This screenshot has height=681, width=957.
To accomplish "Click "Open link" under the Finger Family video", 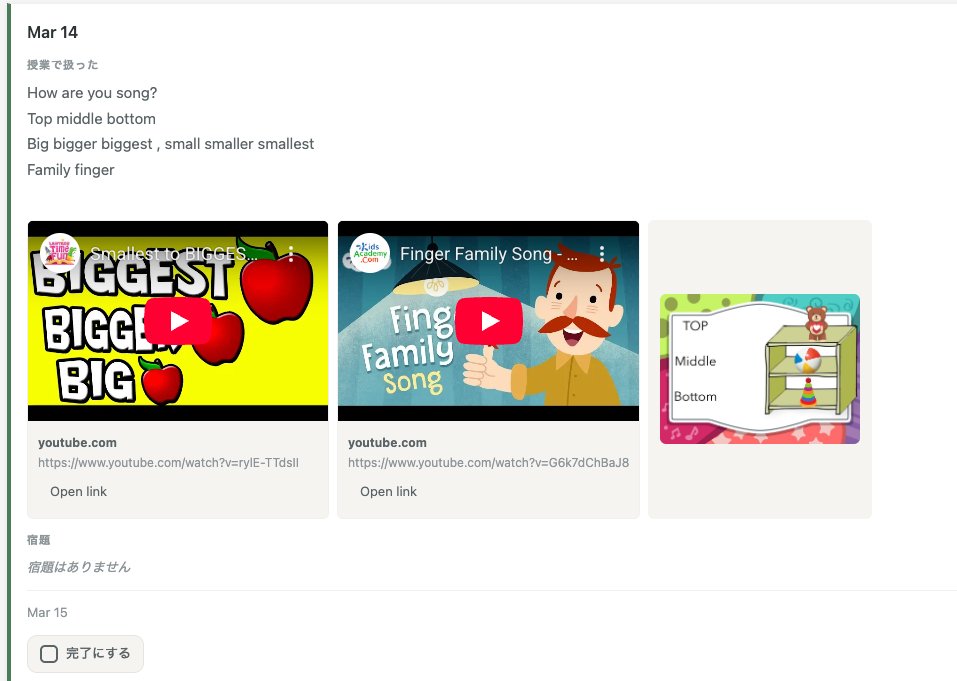I will click(x=389, y=491).
